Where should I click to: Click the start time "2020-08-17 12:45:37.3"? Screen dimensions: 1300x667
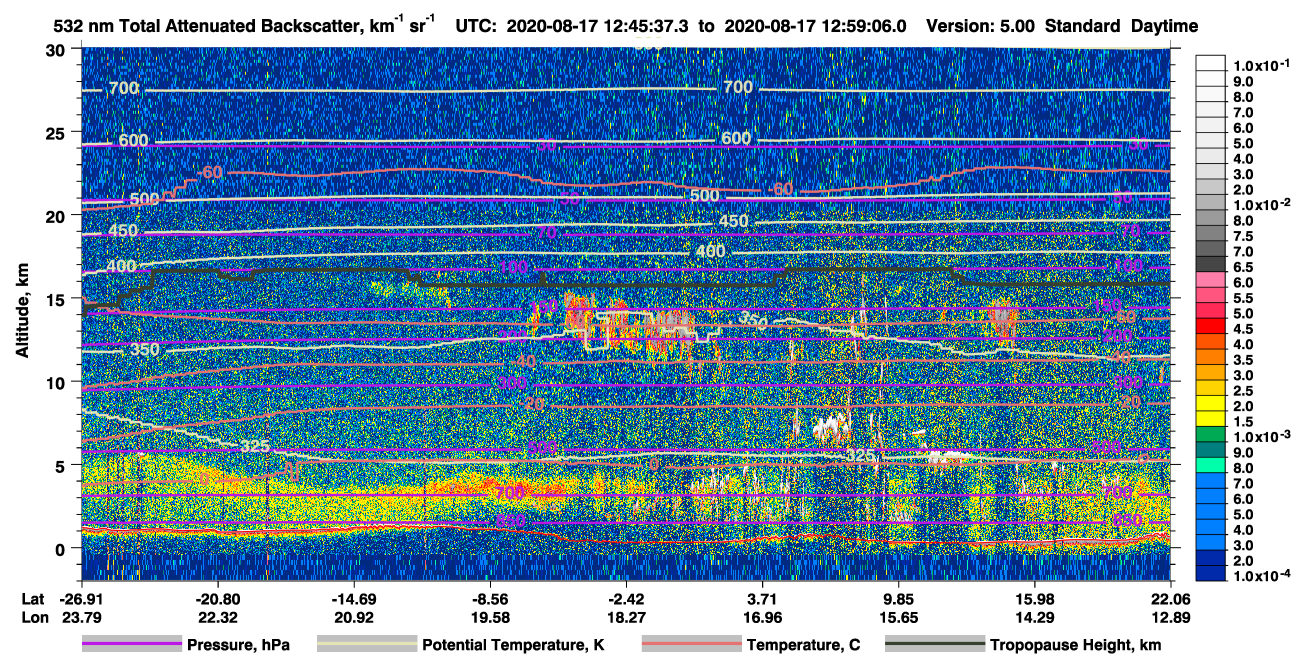click(x=597, y=26)
